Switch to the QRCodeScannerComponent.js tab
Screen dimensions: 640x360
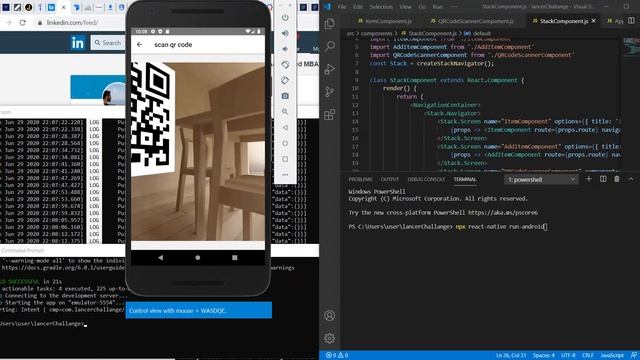tap(472, 21)
